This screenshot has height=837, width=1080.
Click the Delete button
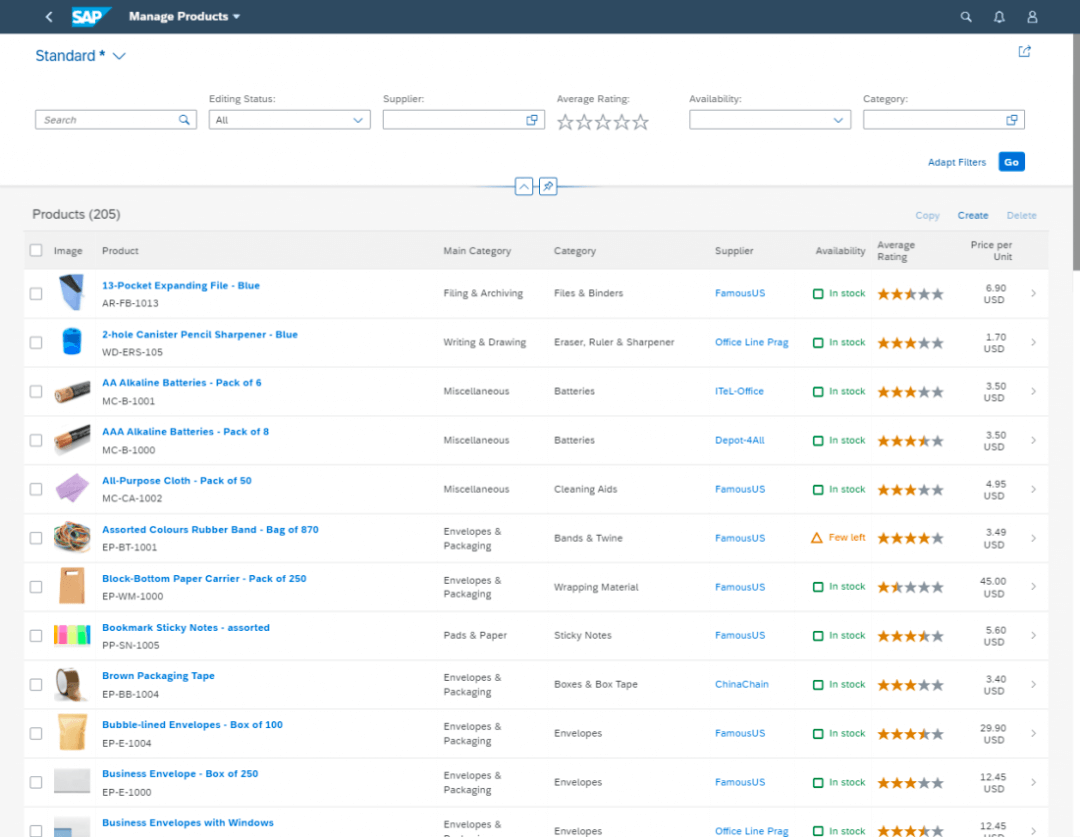(x=1021, y=216)
